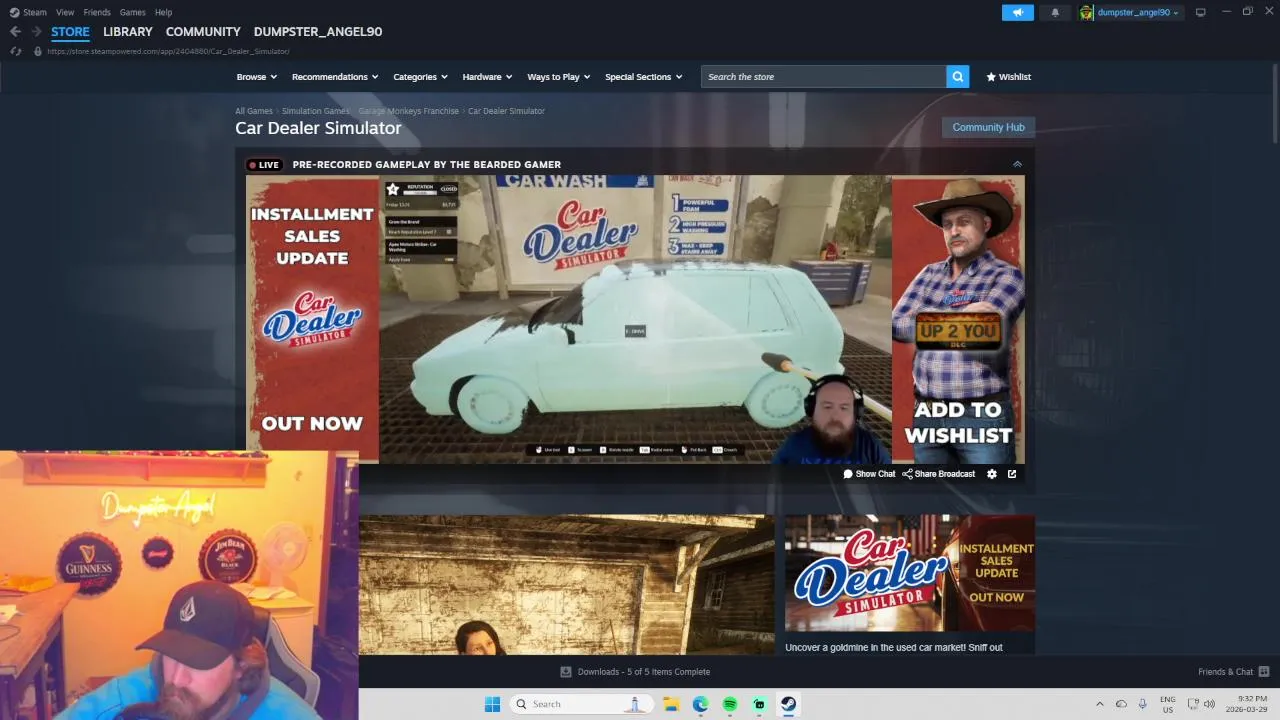Click the Show Chat speech bubble icon

click(x=848, y=474)
